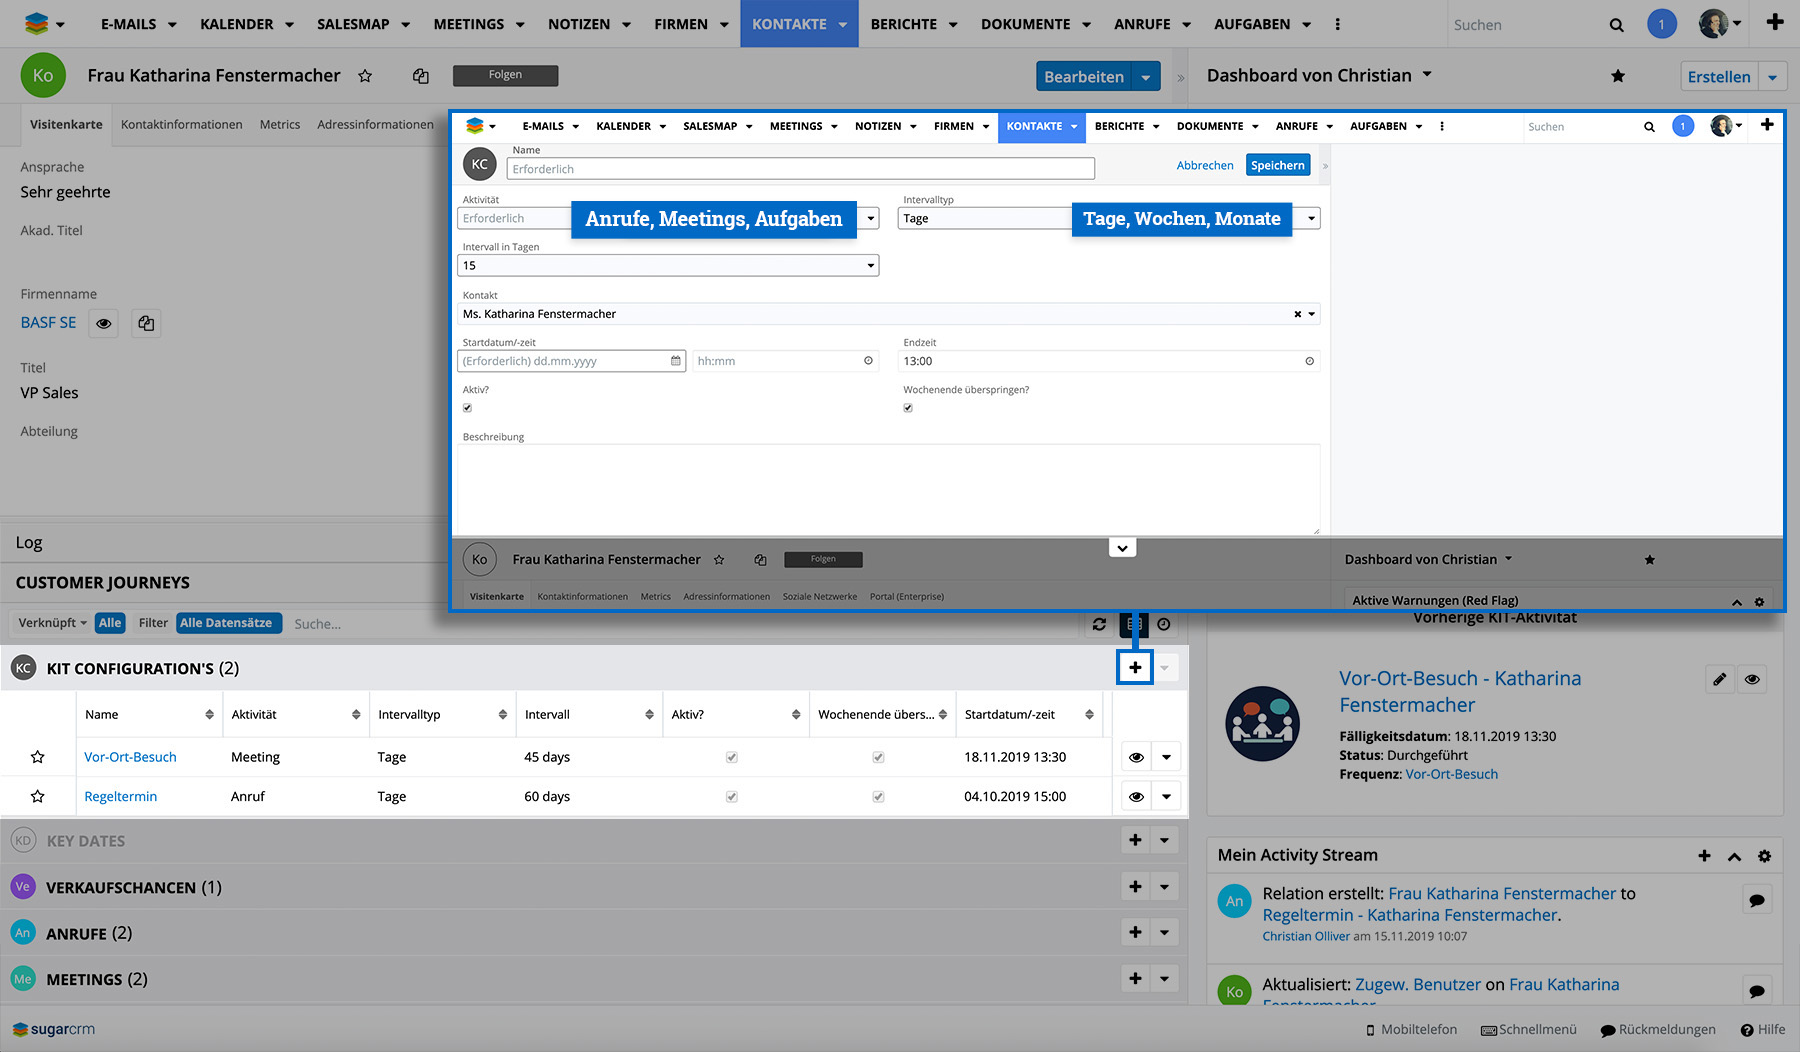Edit Vor-Ort-Besuch activity with pencil icon
This screenshot has width=1800, height=1052.
[x=1719, y=679]
